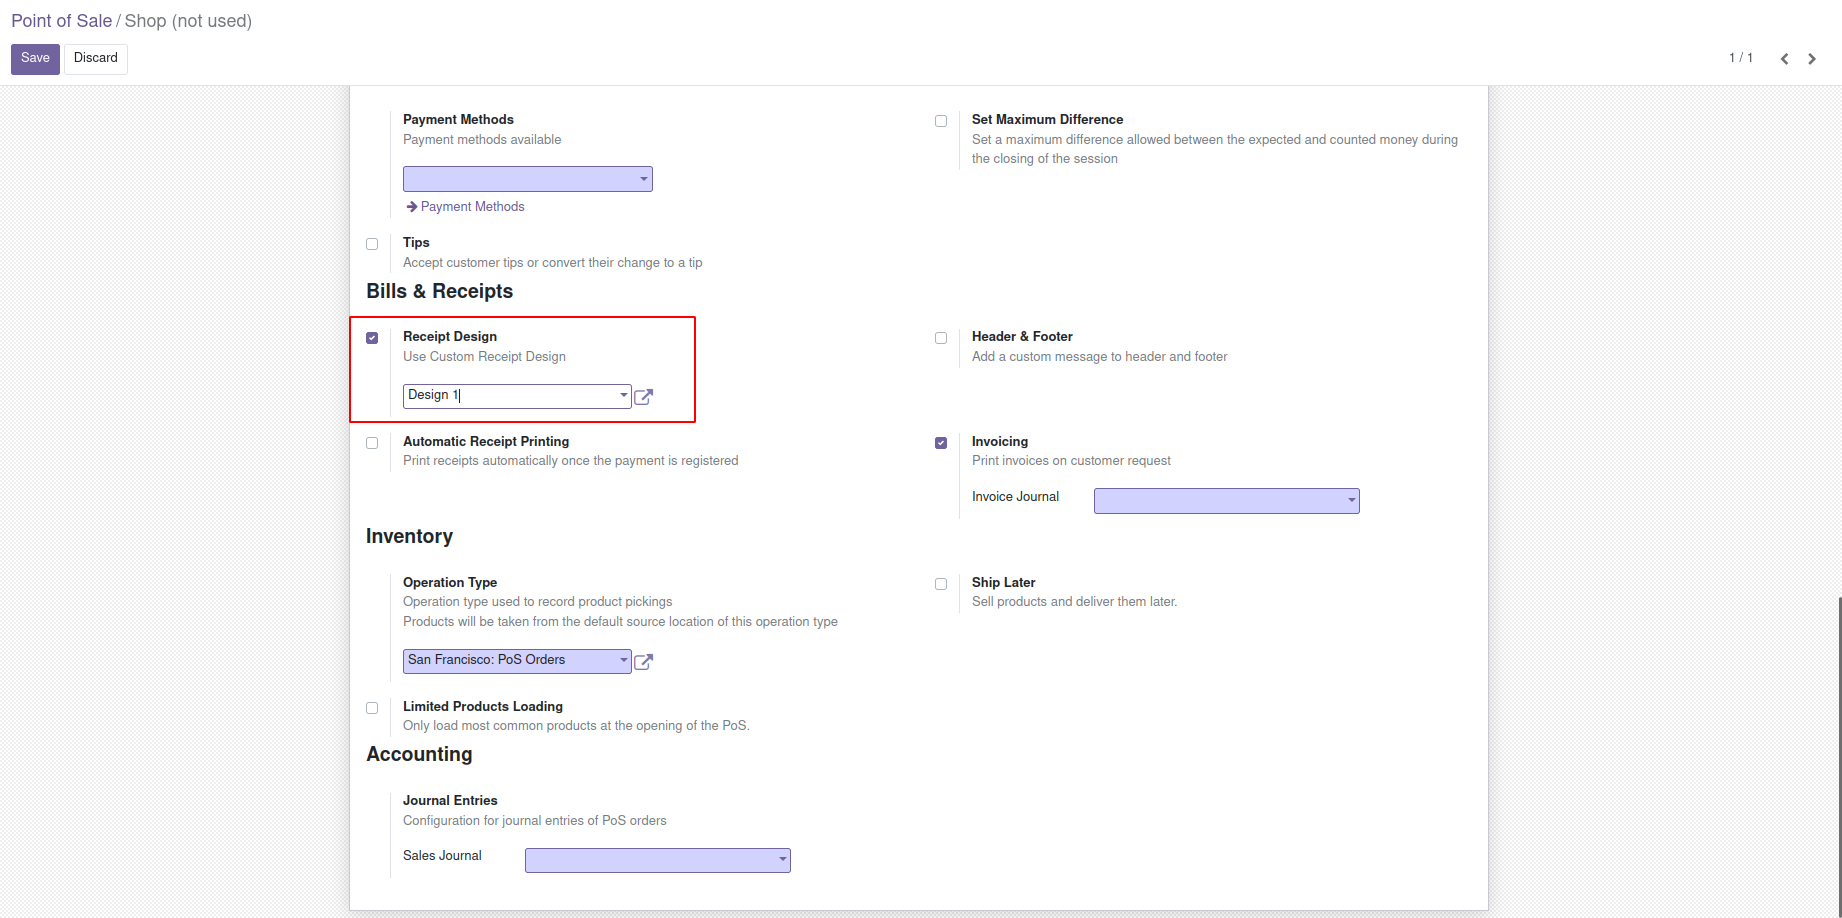Viewport: 1842px width, 918px height.
Task: Go to the next record arrow
Action: click(x=1812, y=59)
